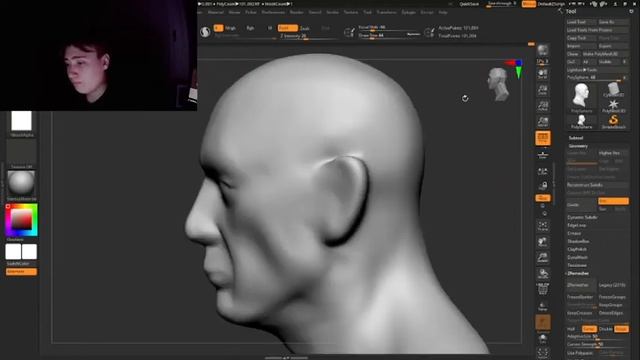Open the Texture menu
This screenshot has width=640, height=360.
351,13
